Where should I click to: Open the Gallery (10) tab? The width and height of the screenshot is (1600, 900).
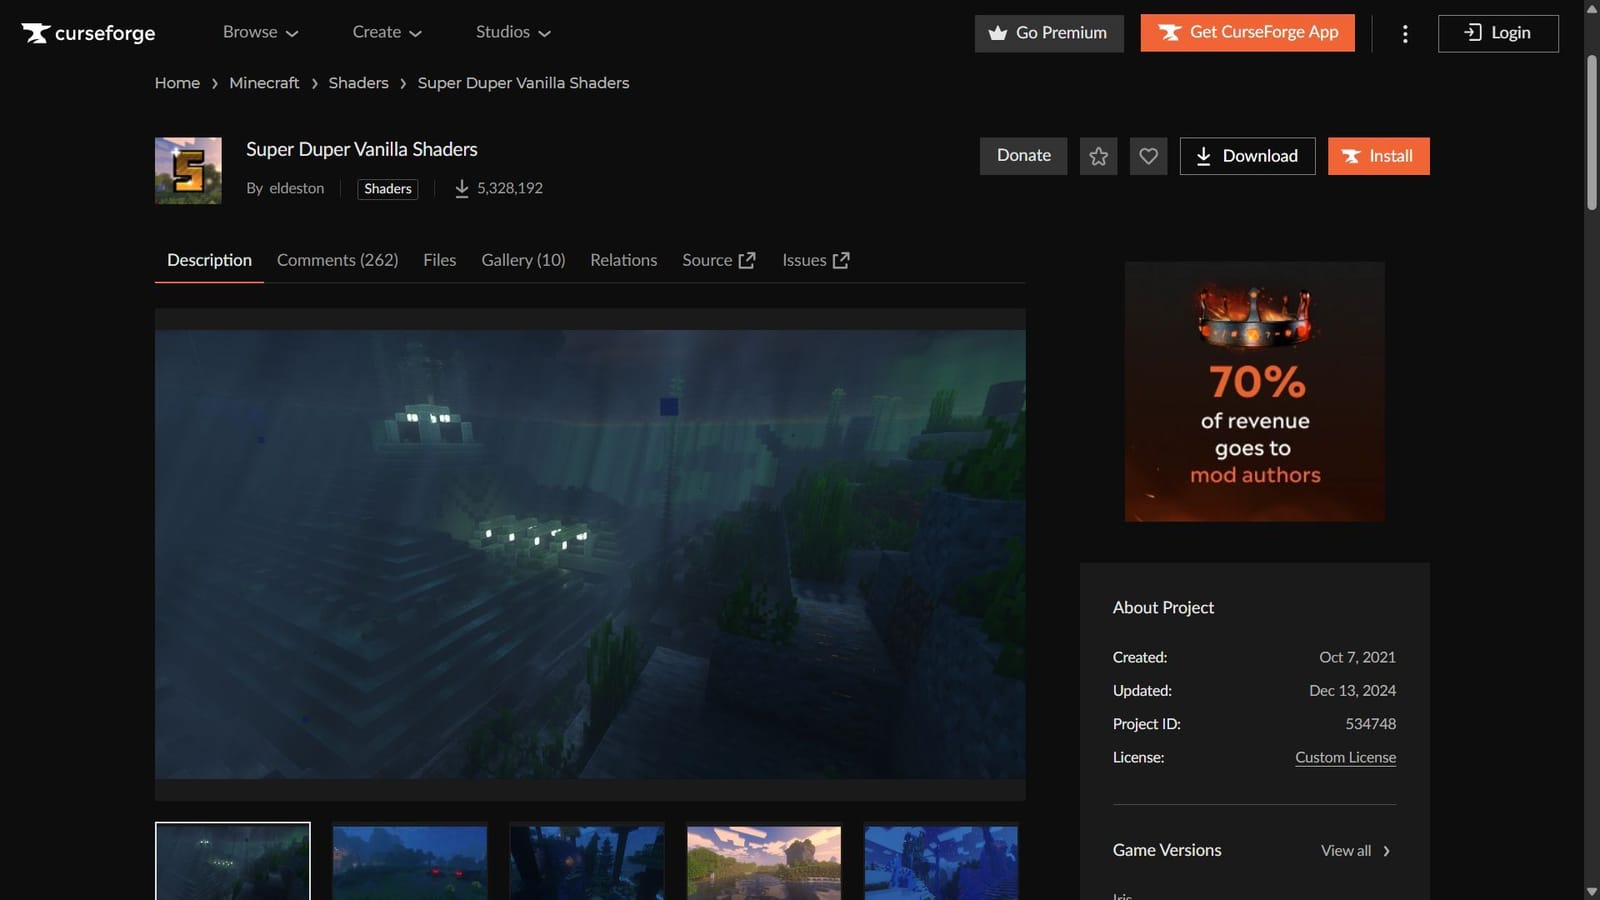[x=522, y=260]
